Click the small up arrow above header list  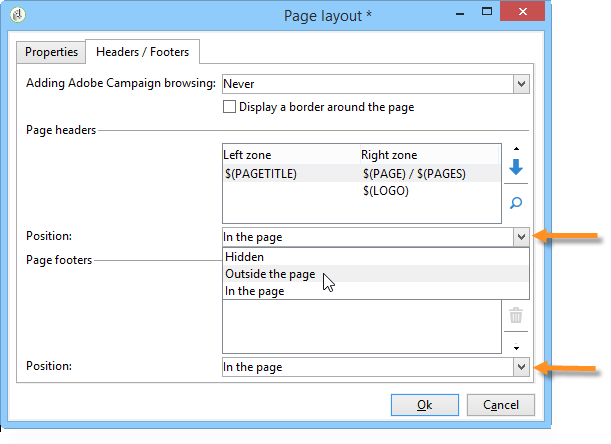point(516,149)
